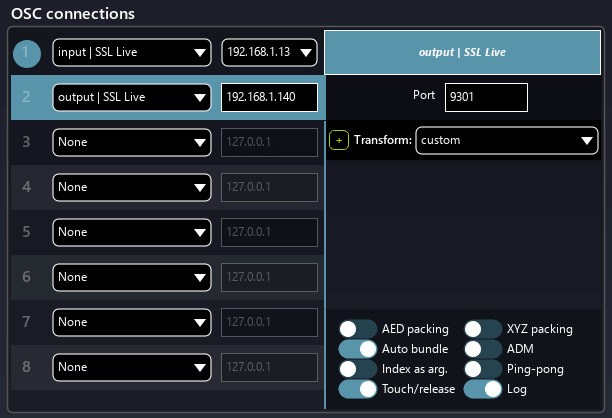The height and width of the screenshot is (418, 612).
Task: Open output | SSL Live protocol dropdown
Action: coord(131,97)
